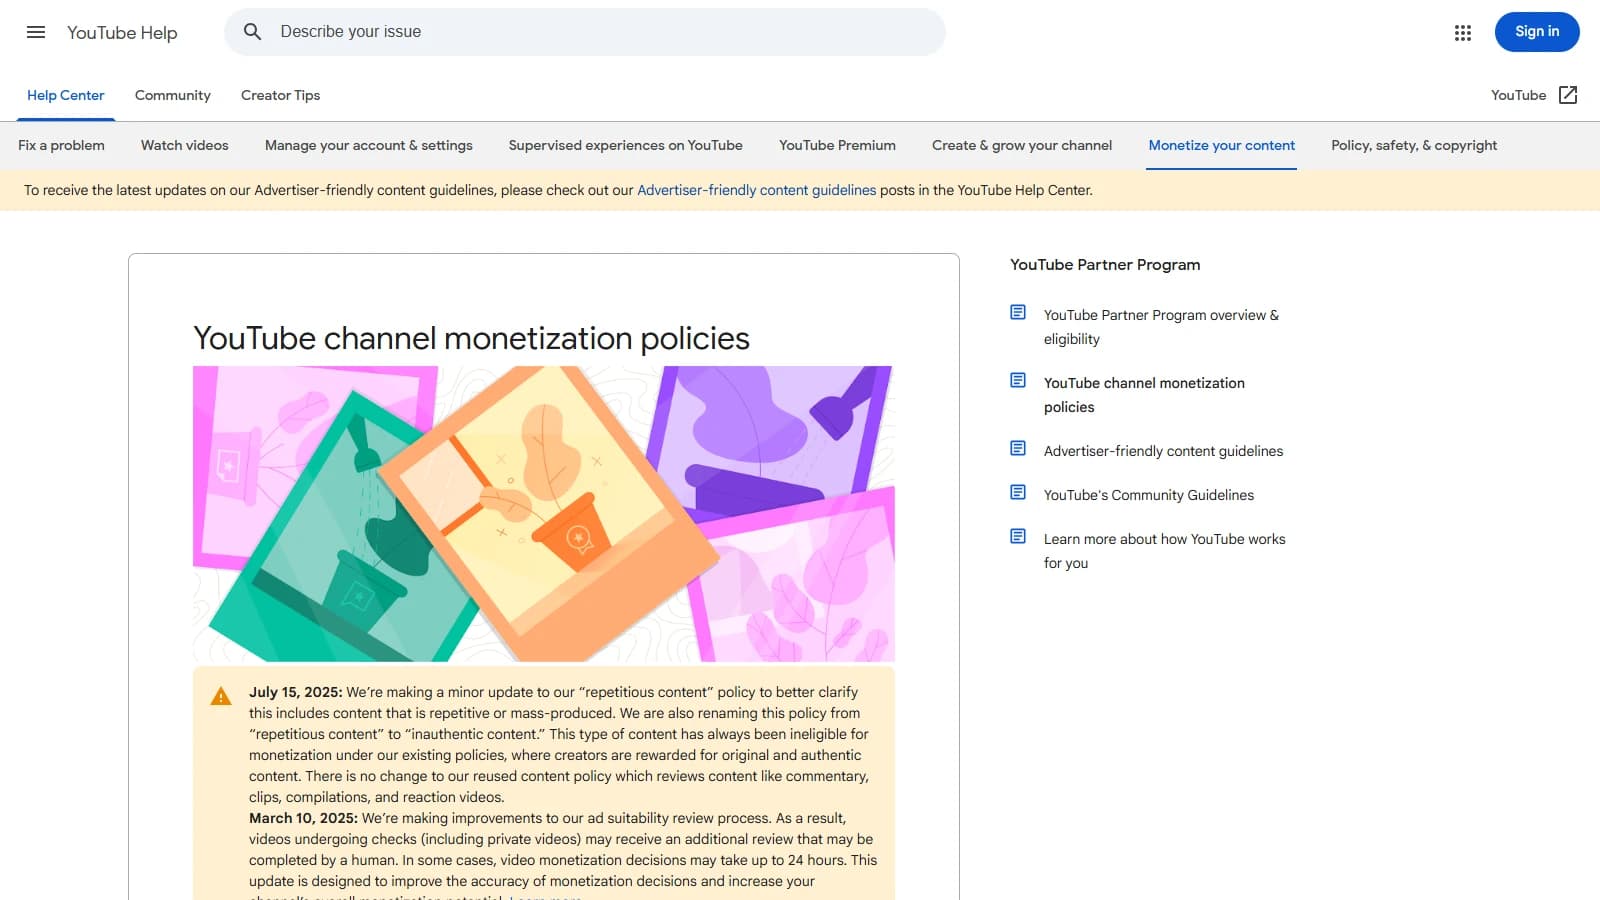Click the article icon beside Learn more about how YouTube works
Screen dimensions: 1600x900
coord(1018,536)
